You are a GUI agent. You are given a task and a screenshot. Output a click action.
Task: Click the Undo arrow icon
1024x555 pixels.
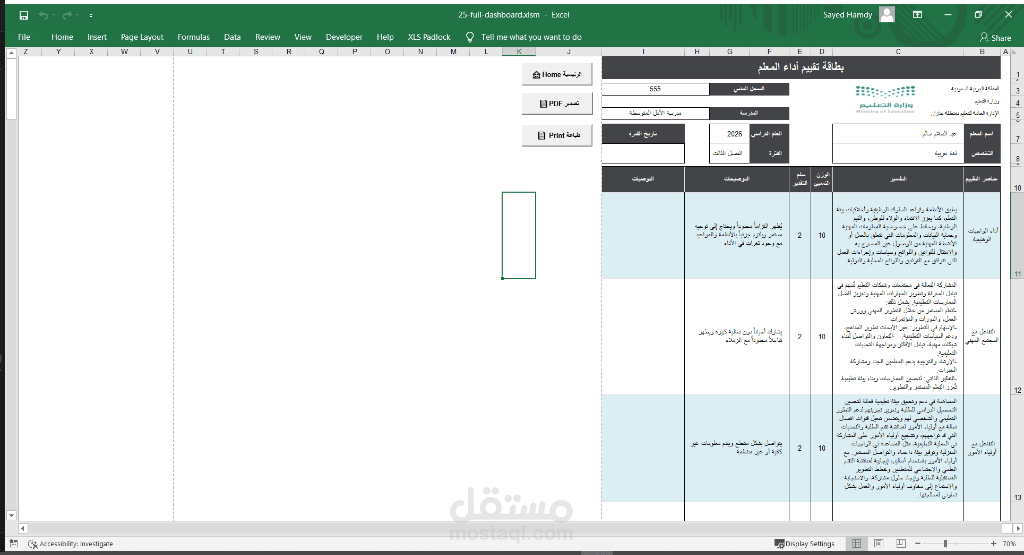coord(42,15)
